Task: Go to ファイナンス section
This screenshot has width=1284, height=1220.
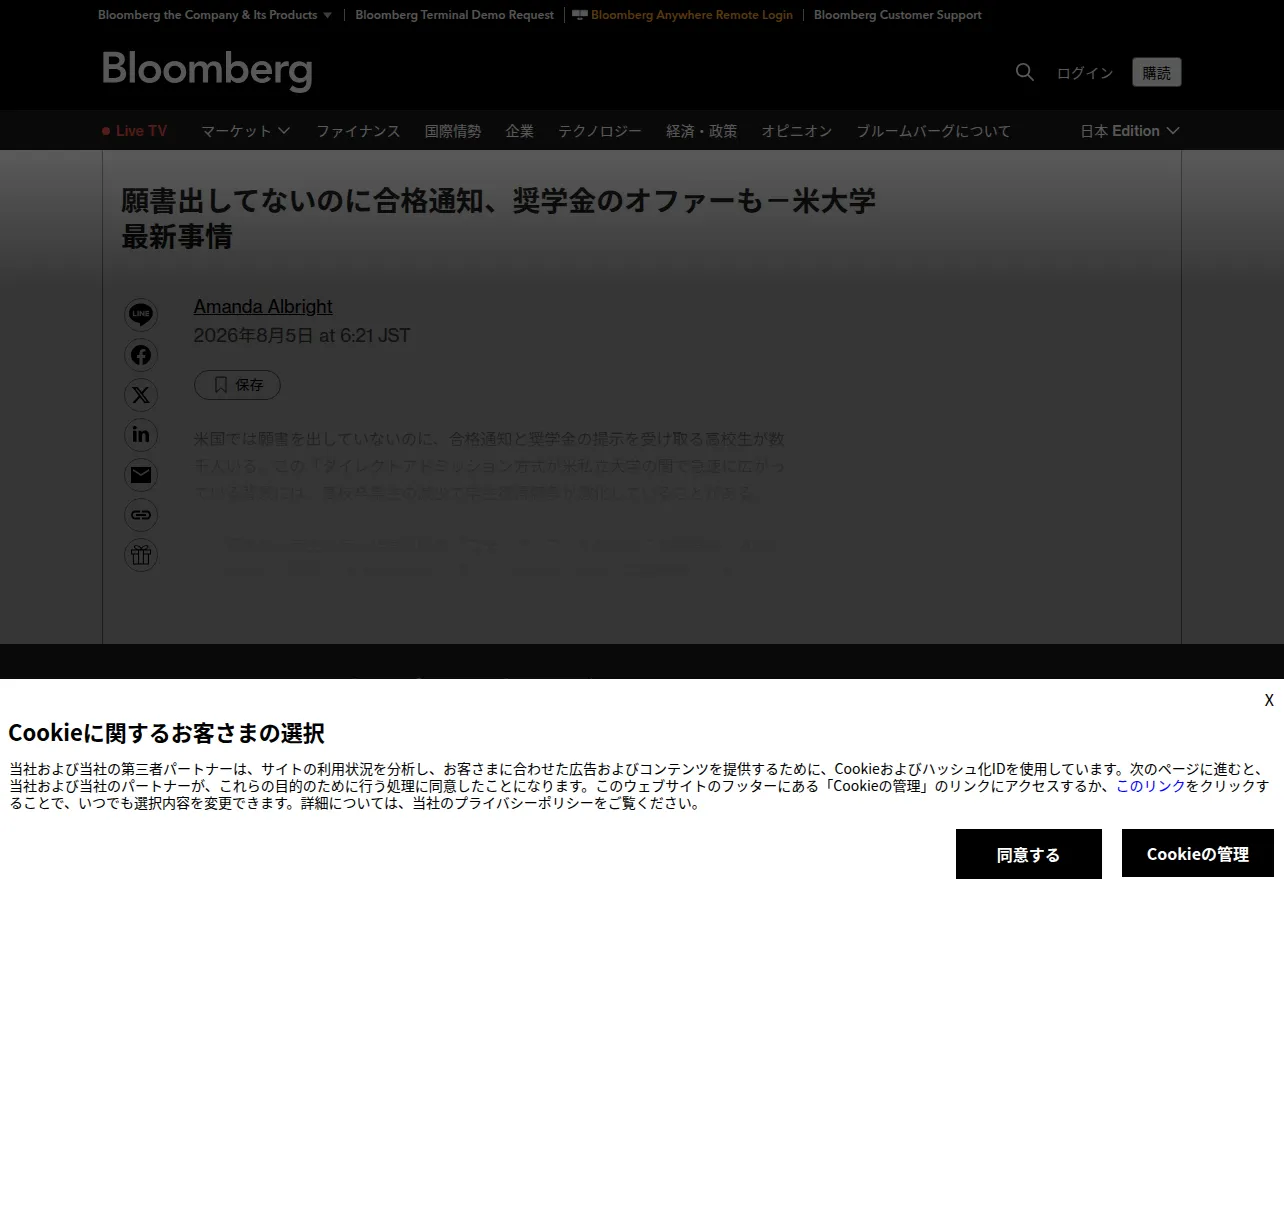Action: coord(358,131)
